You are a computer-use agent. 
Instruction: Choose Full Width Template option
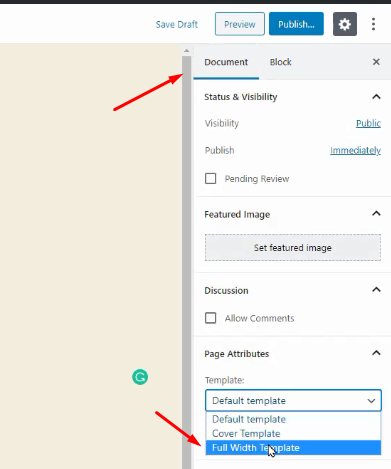(x=293, y=448)
